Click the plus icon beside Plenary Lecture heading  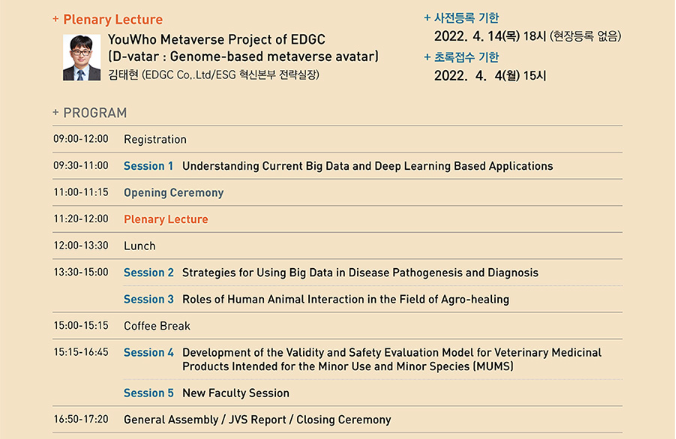click(55, 19)
